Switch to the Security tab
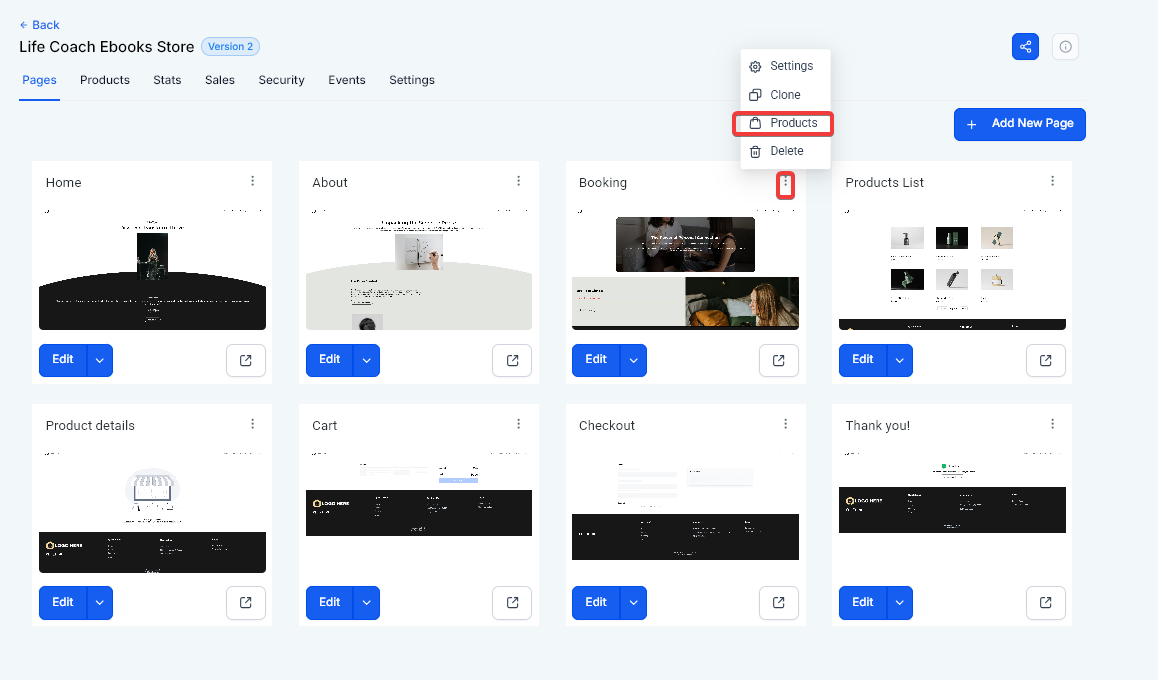The width and height of the screenshot is (1158, 680). [x=281, y=80]
